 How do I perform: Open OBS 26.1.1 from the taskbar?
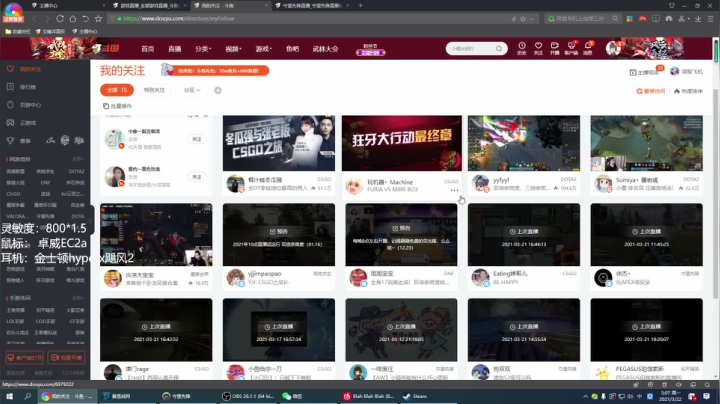click(246, 396)
